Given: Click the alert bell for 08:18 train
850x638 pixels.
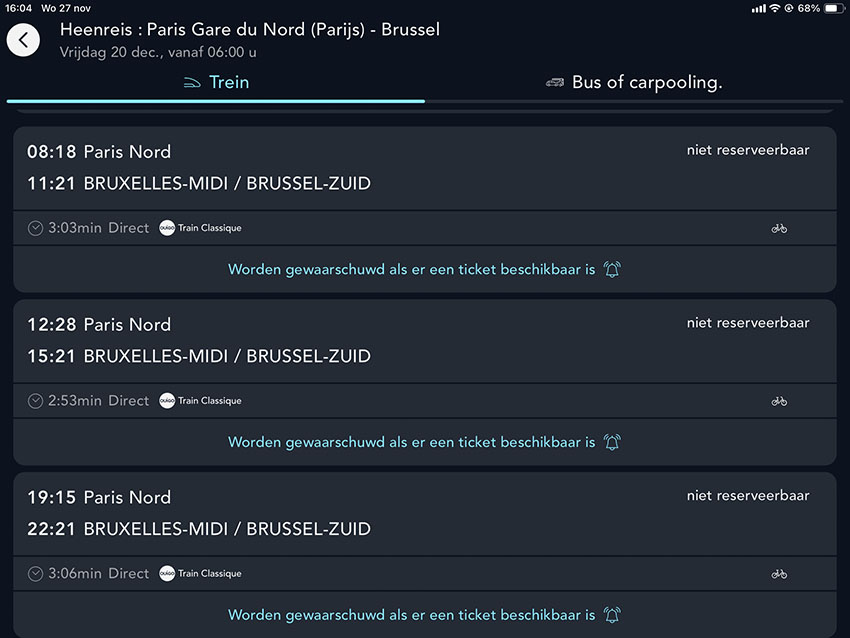Looking at the screenshot, I should coord(612,269).
